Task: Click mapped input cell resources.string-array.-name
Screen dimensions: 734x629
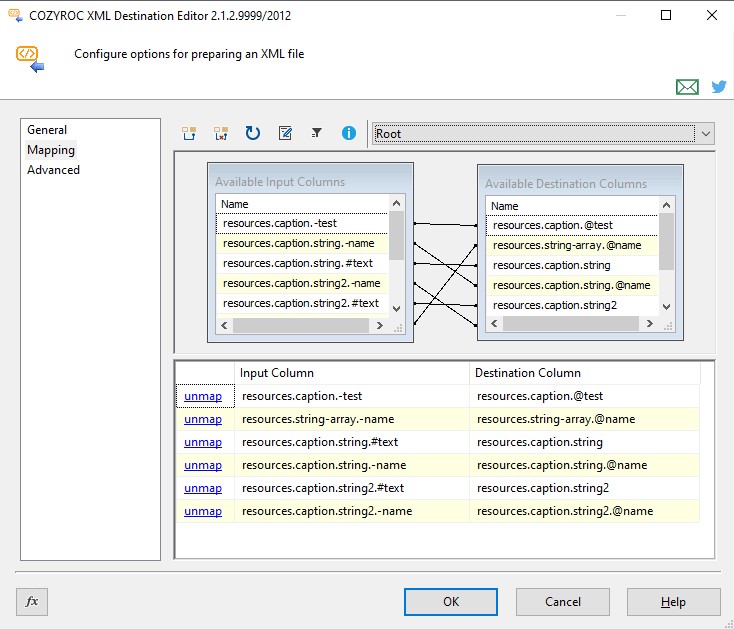Action: 352,419
